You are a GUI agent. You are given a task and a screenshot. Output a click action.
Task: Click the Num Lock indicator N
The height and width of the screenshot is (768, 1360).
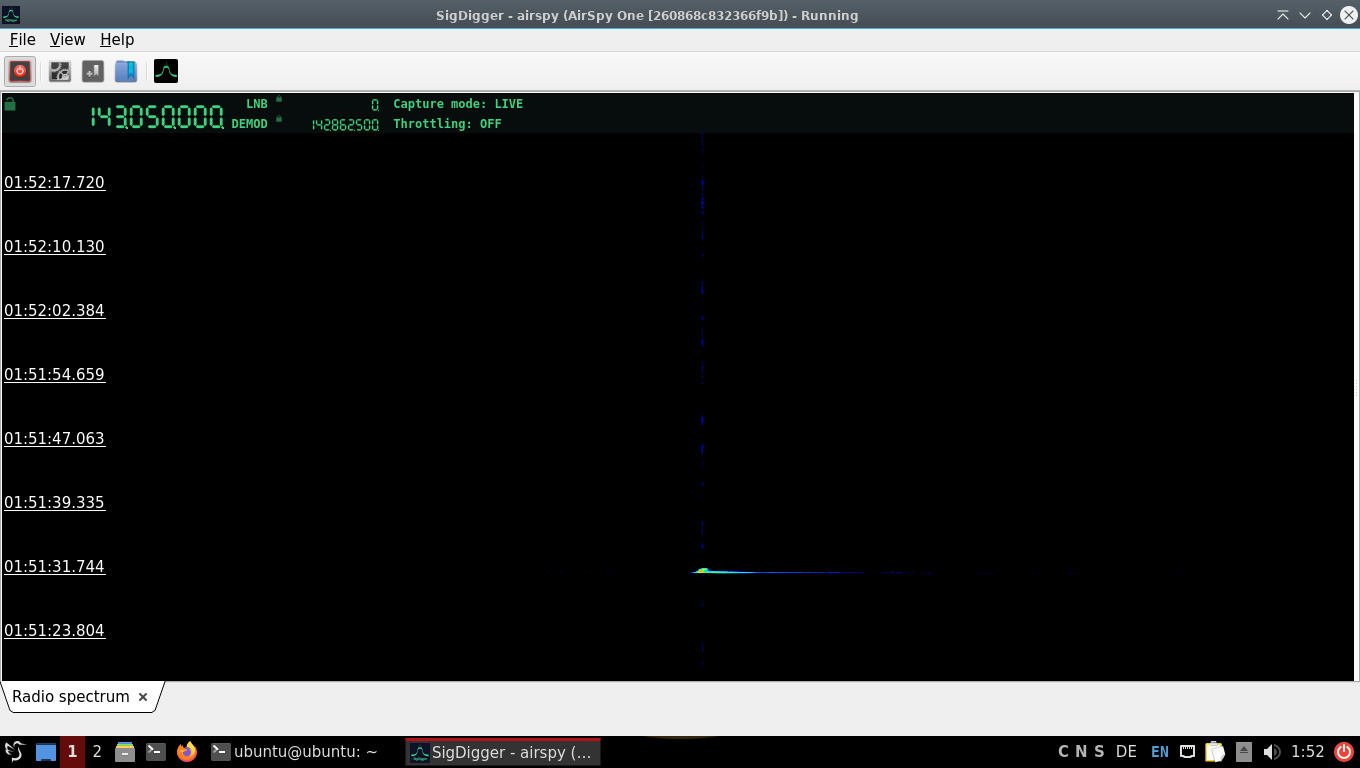1081,752
